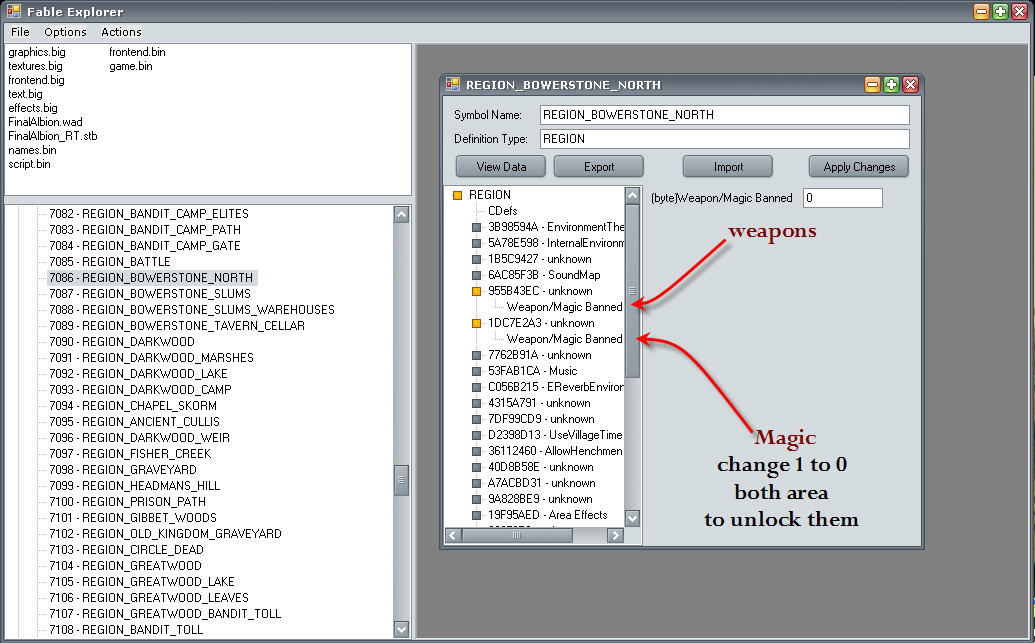Open the Options menu
Viewport: 1035px width, 643px height.
click(65, 32)
